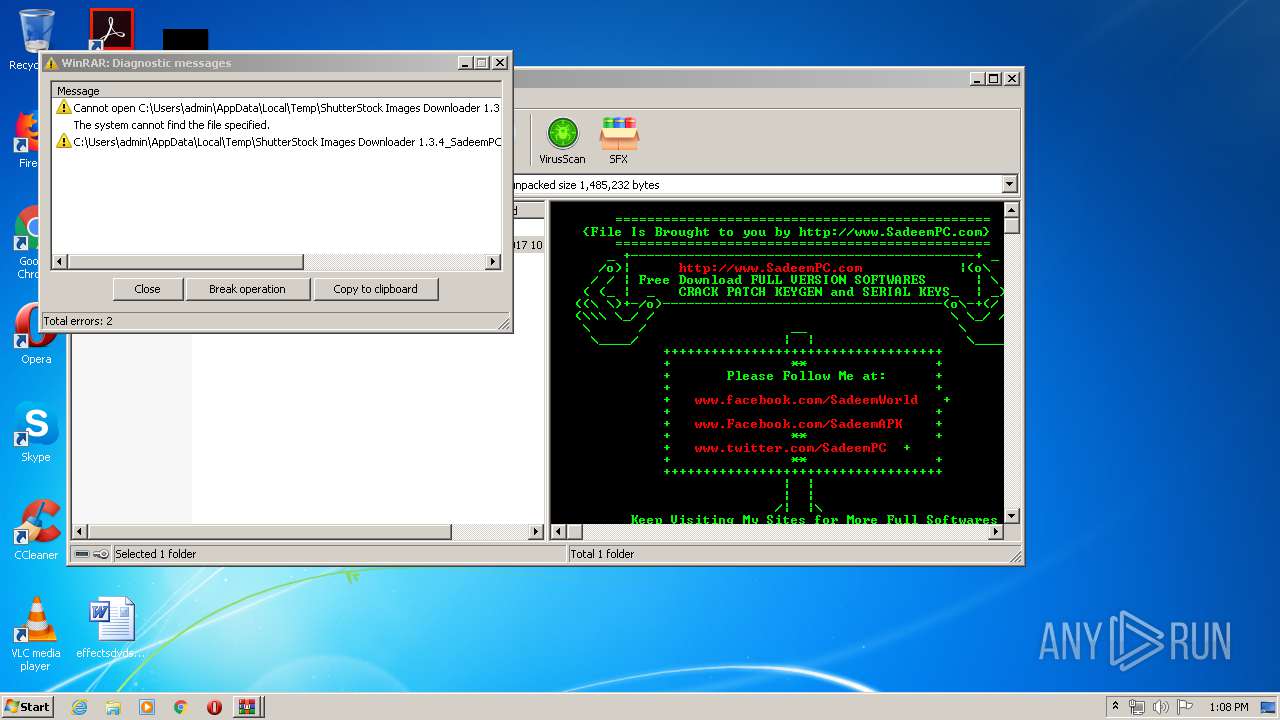Click the Break operation button
The height and width of the screenshot is (720, 1280).
247,289
